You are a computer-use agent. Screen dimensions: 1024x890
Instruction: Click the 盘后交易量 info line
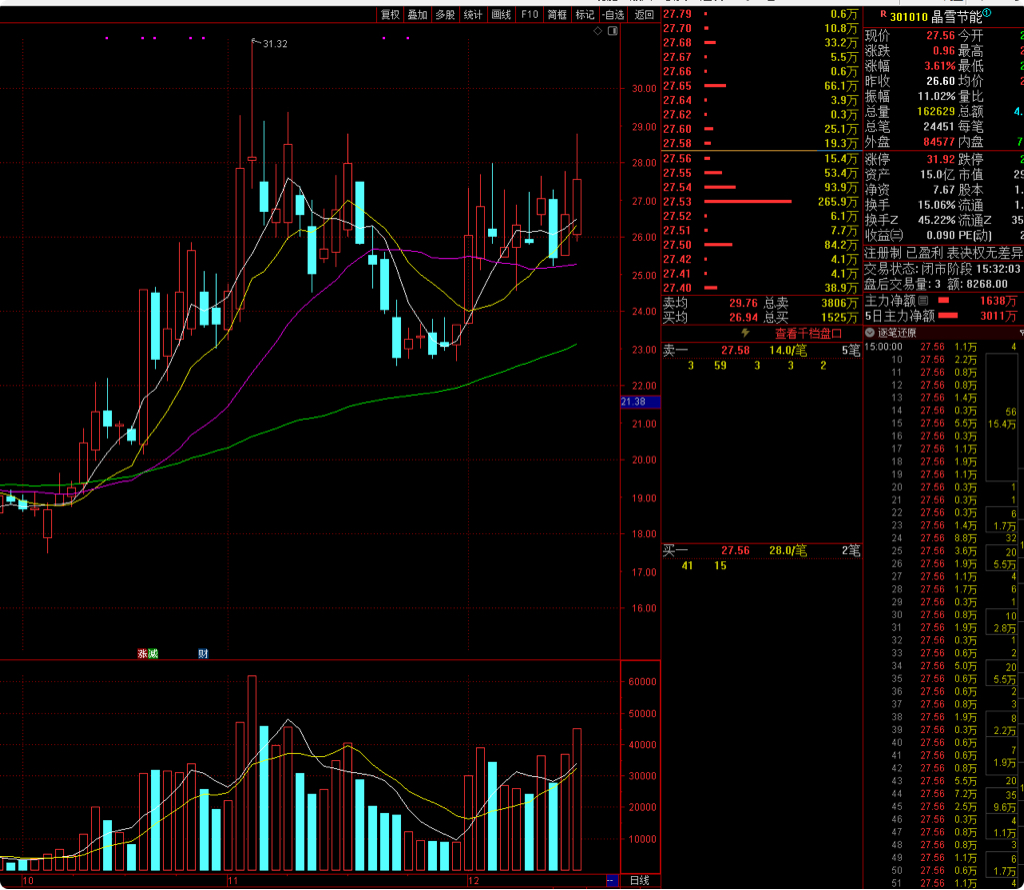tap(936, 284)
